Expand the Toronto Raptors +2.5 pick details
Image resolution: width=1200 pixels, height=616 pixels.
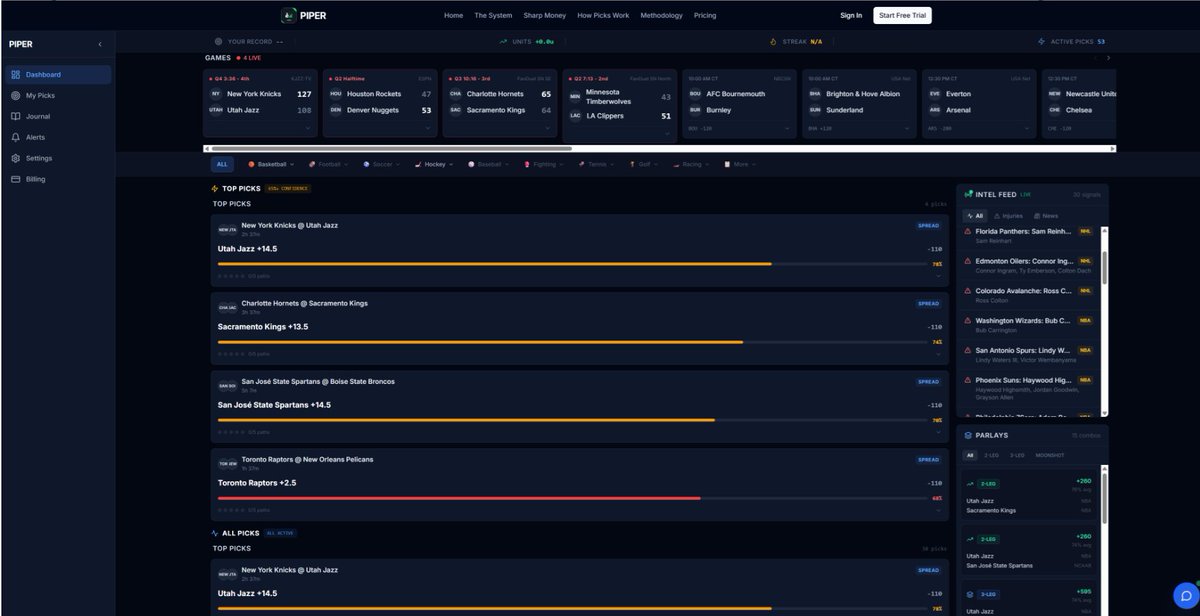938,510
